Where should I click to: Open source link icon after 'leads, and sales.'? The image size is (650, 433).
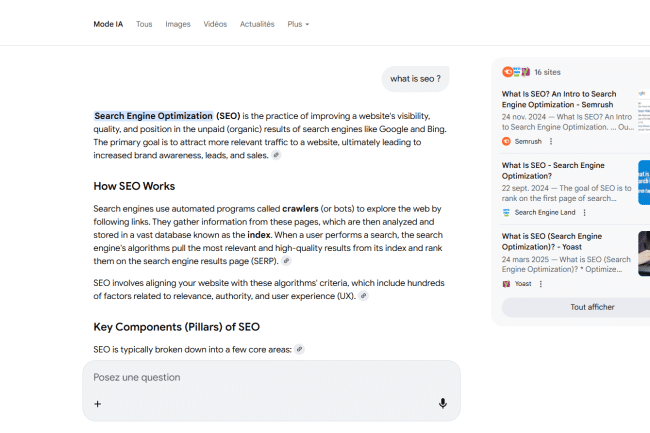click(276, 155)
